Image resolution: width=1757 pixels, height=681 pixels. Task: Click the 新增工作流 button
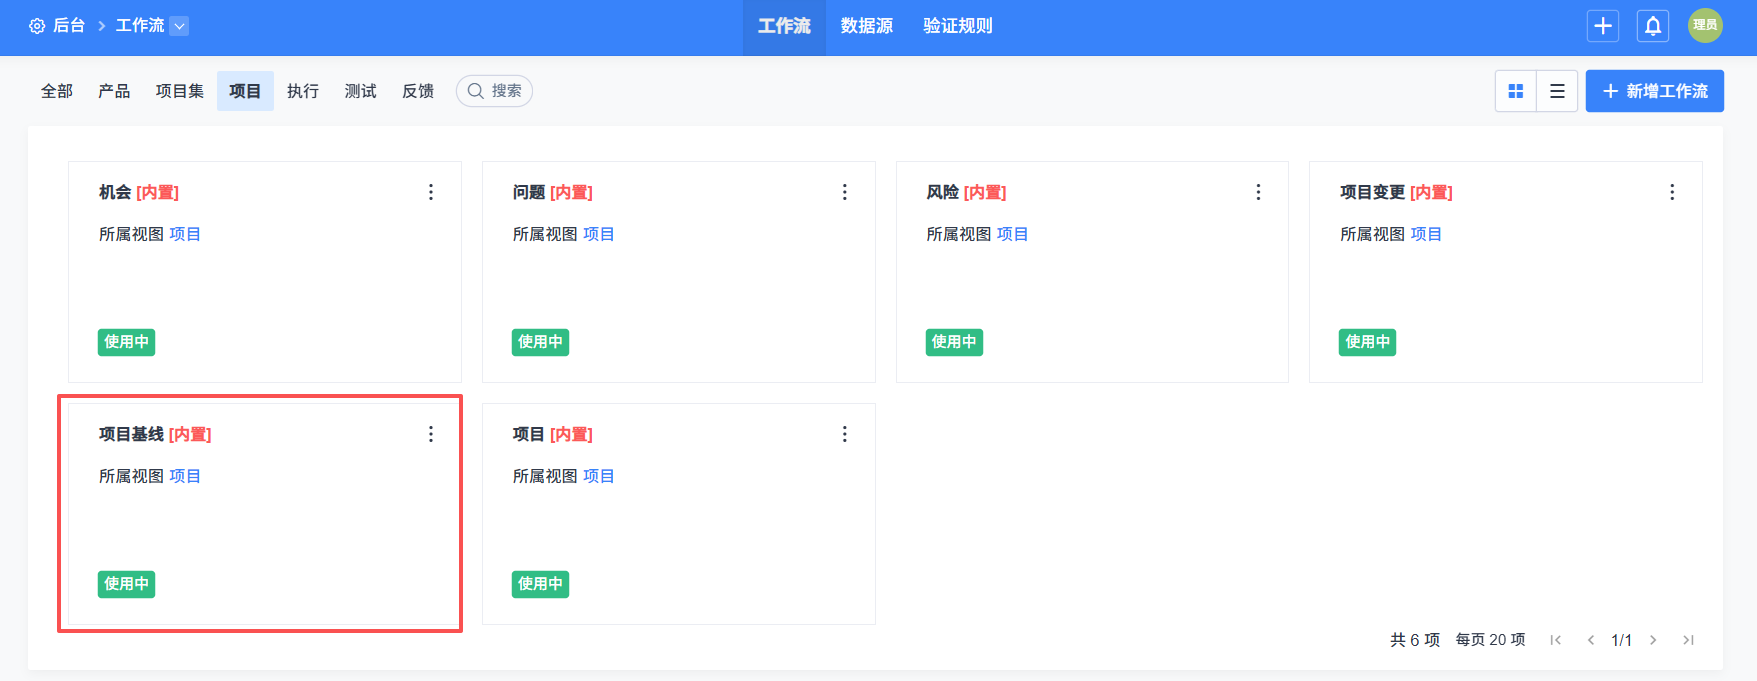point(1654,91)
